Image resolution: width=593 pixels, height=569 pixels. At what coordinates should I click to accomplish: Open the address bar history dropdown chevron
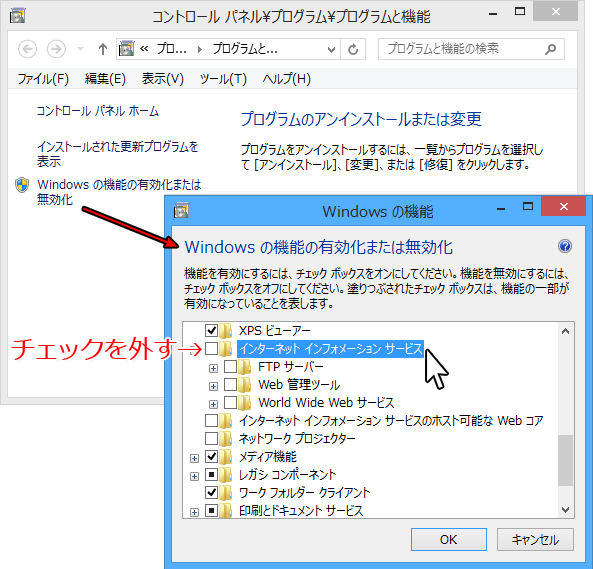point(331,50)
